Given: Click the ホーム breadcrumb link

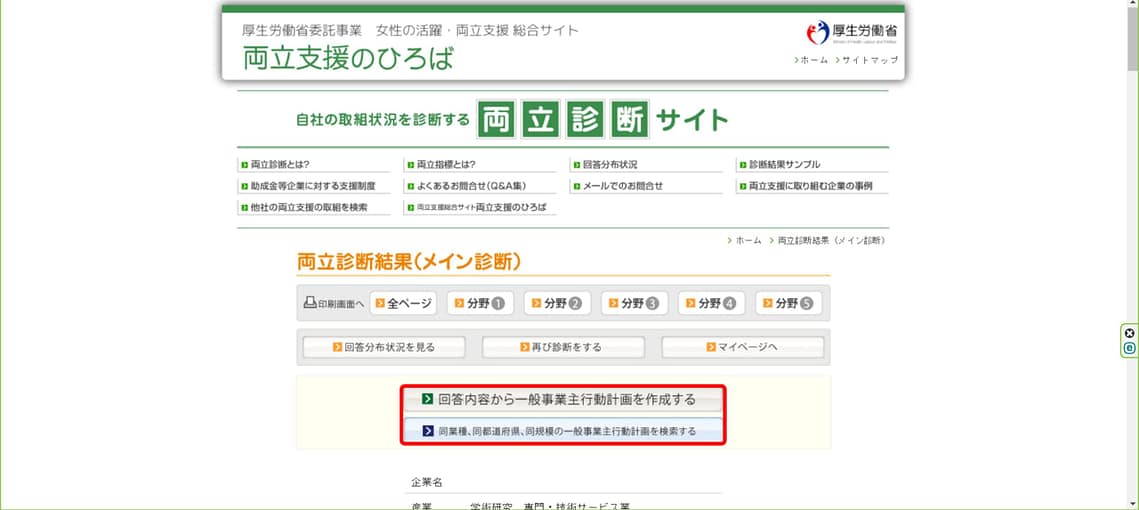Looking at the screenshot, I should click(748, 240).
